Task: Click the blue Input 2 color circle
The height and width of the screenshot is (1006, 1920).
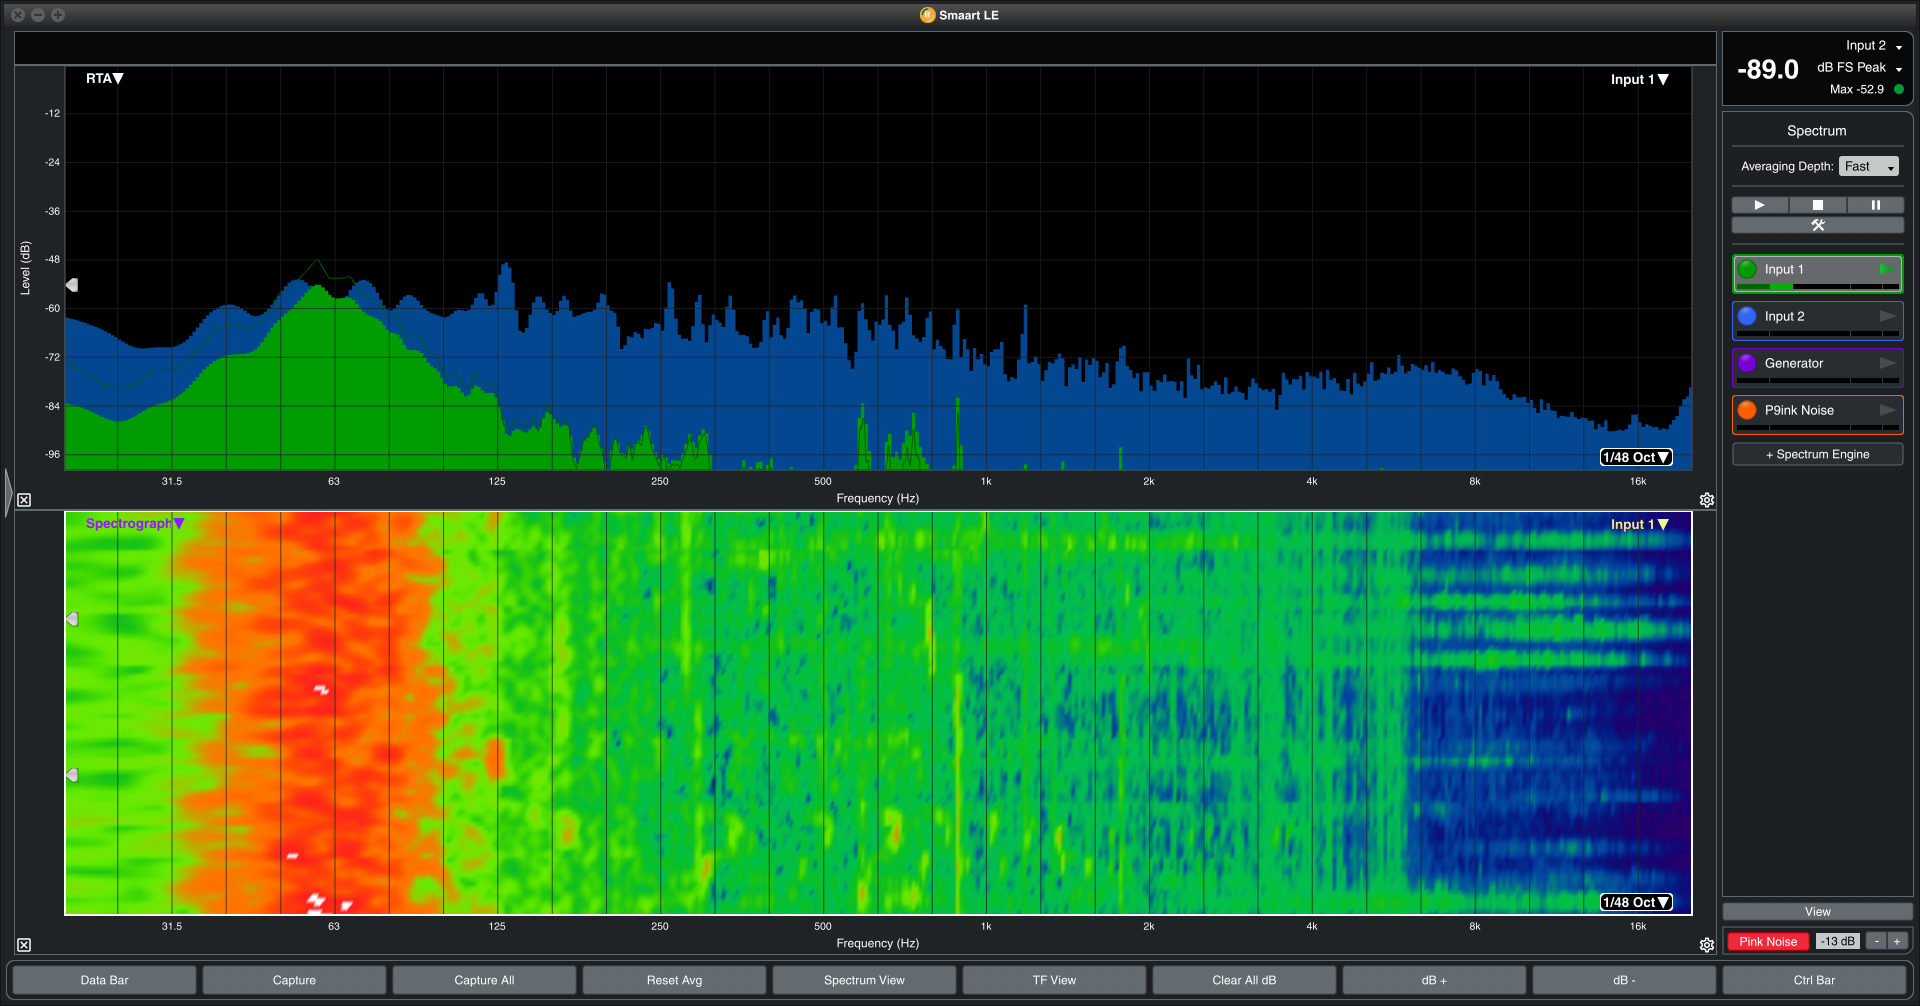Action: tap(1747, 316)
